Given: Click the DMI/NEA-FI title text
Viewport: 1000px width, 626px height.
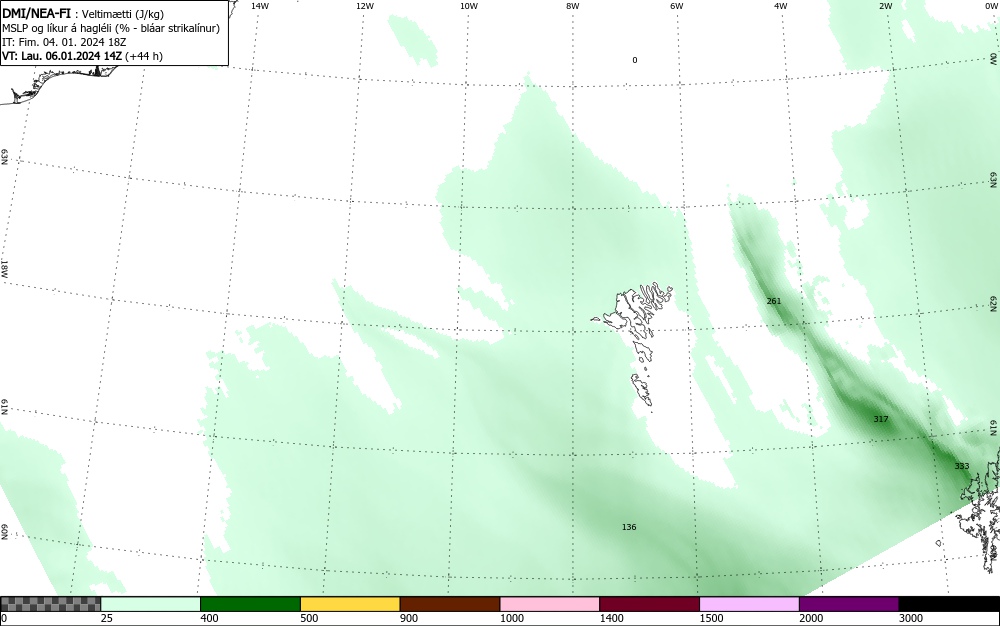Looking at the screenshot, I should (x=36, y=14).
